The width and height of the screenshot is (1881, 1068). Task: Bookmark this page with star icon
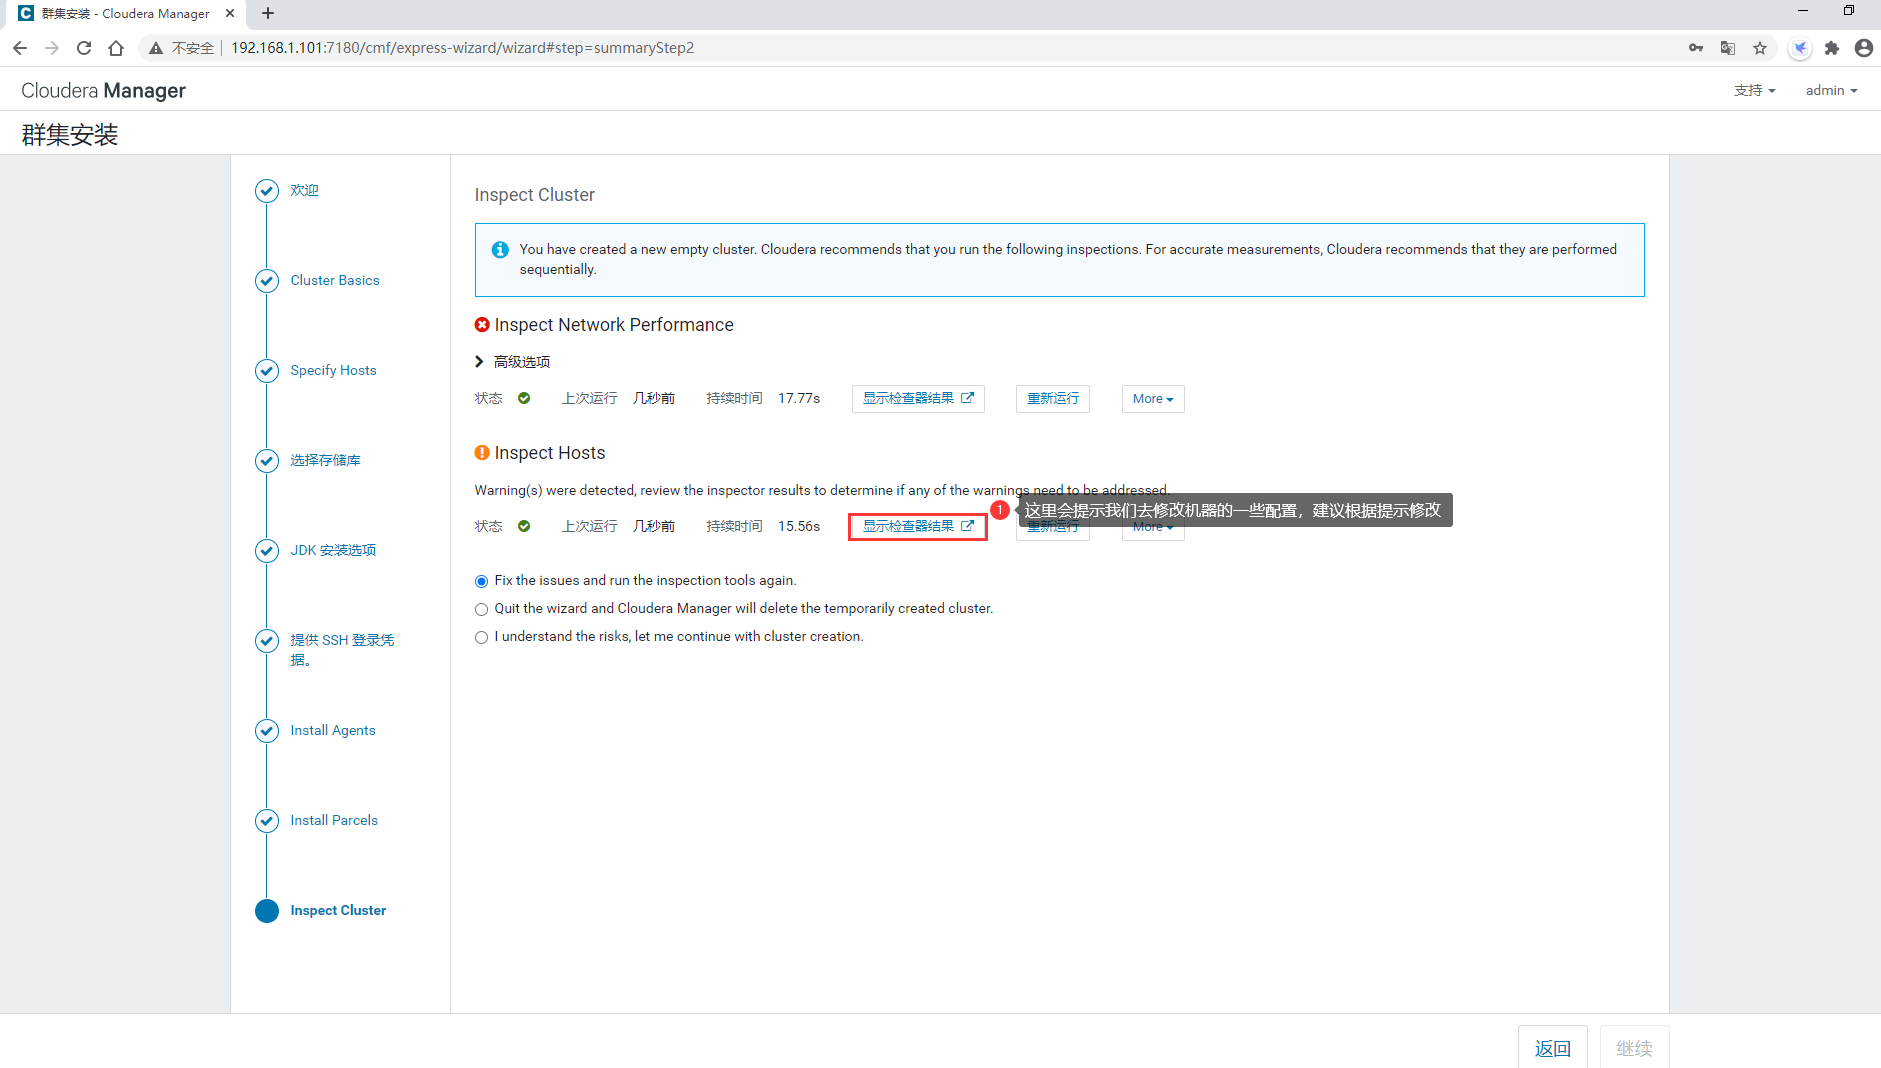click(x=1760, y=48)
